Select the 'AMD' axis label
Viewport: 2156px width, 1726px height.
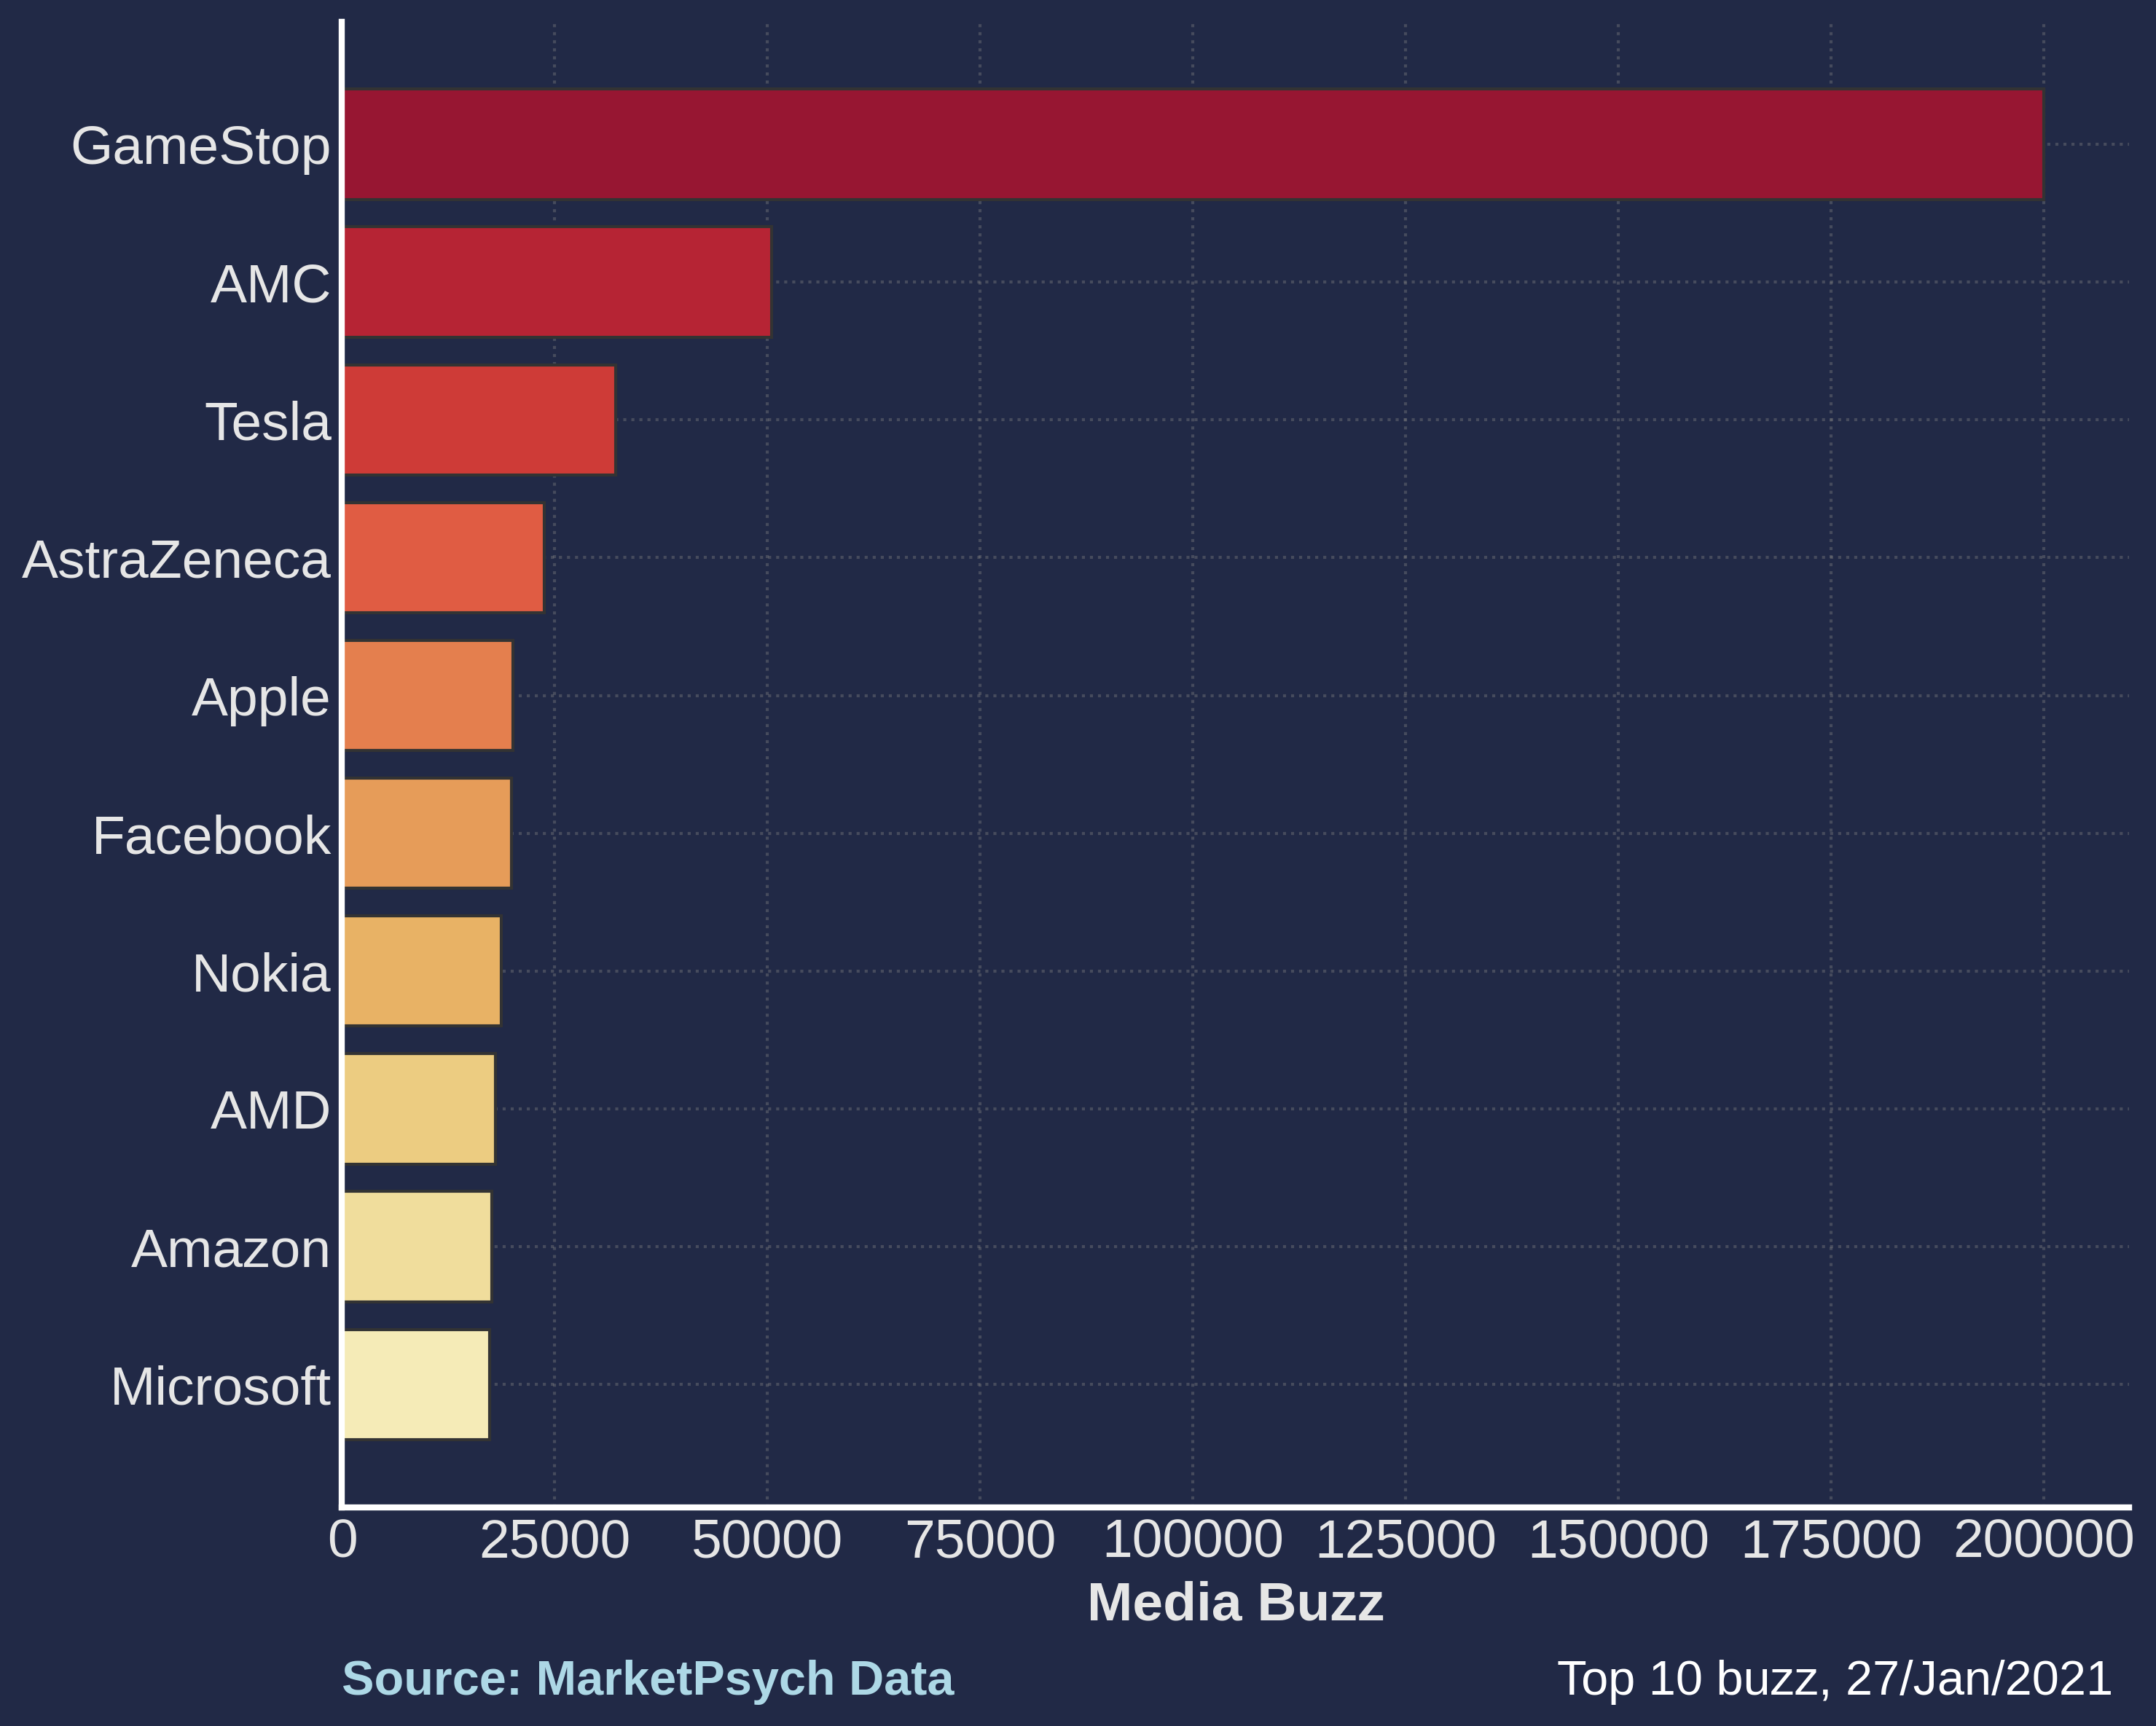tap(270, 1112)
